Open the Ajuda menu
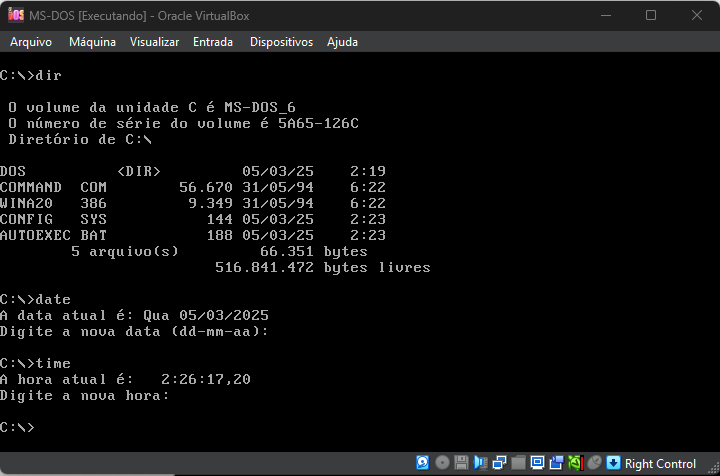720x476 pixels. point(342,42)
